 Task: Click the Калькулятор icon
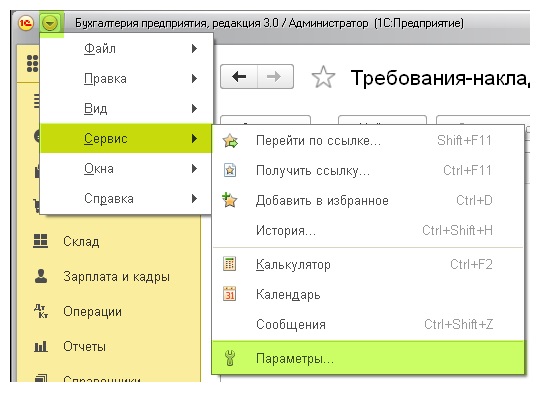pos(230,264)
